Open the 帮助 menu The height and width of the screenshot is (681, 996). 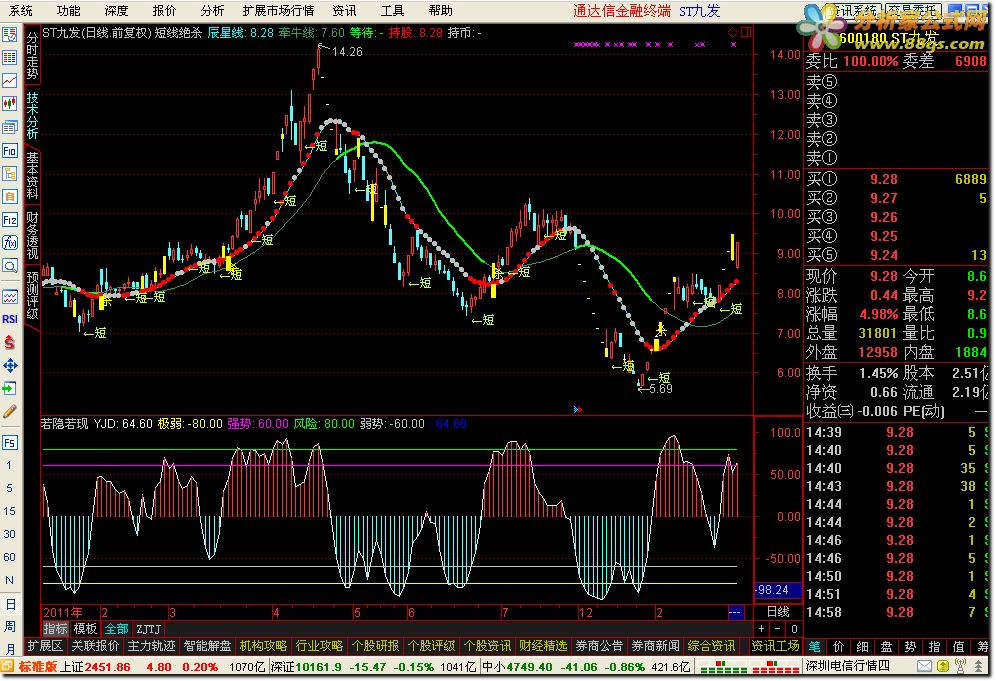[x=440, y=11]
